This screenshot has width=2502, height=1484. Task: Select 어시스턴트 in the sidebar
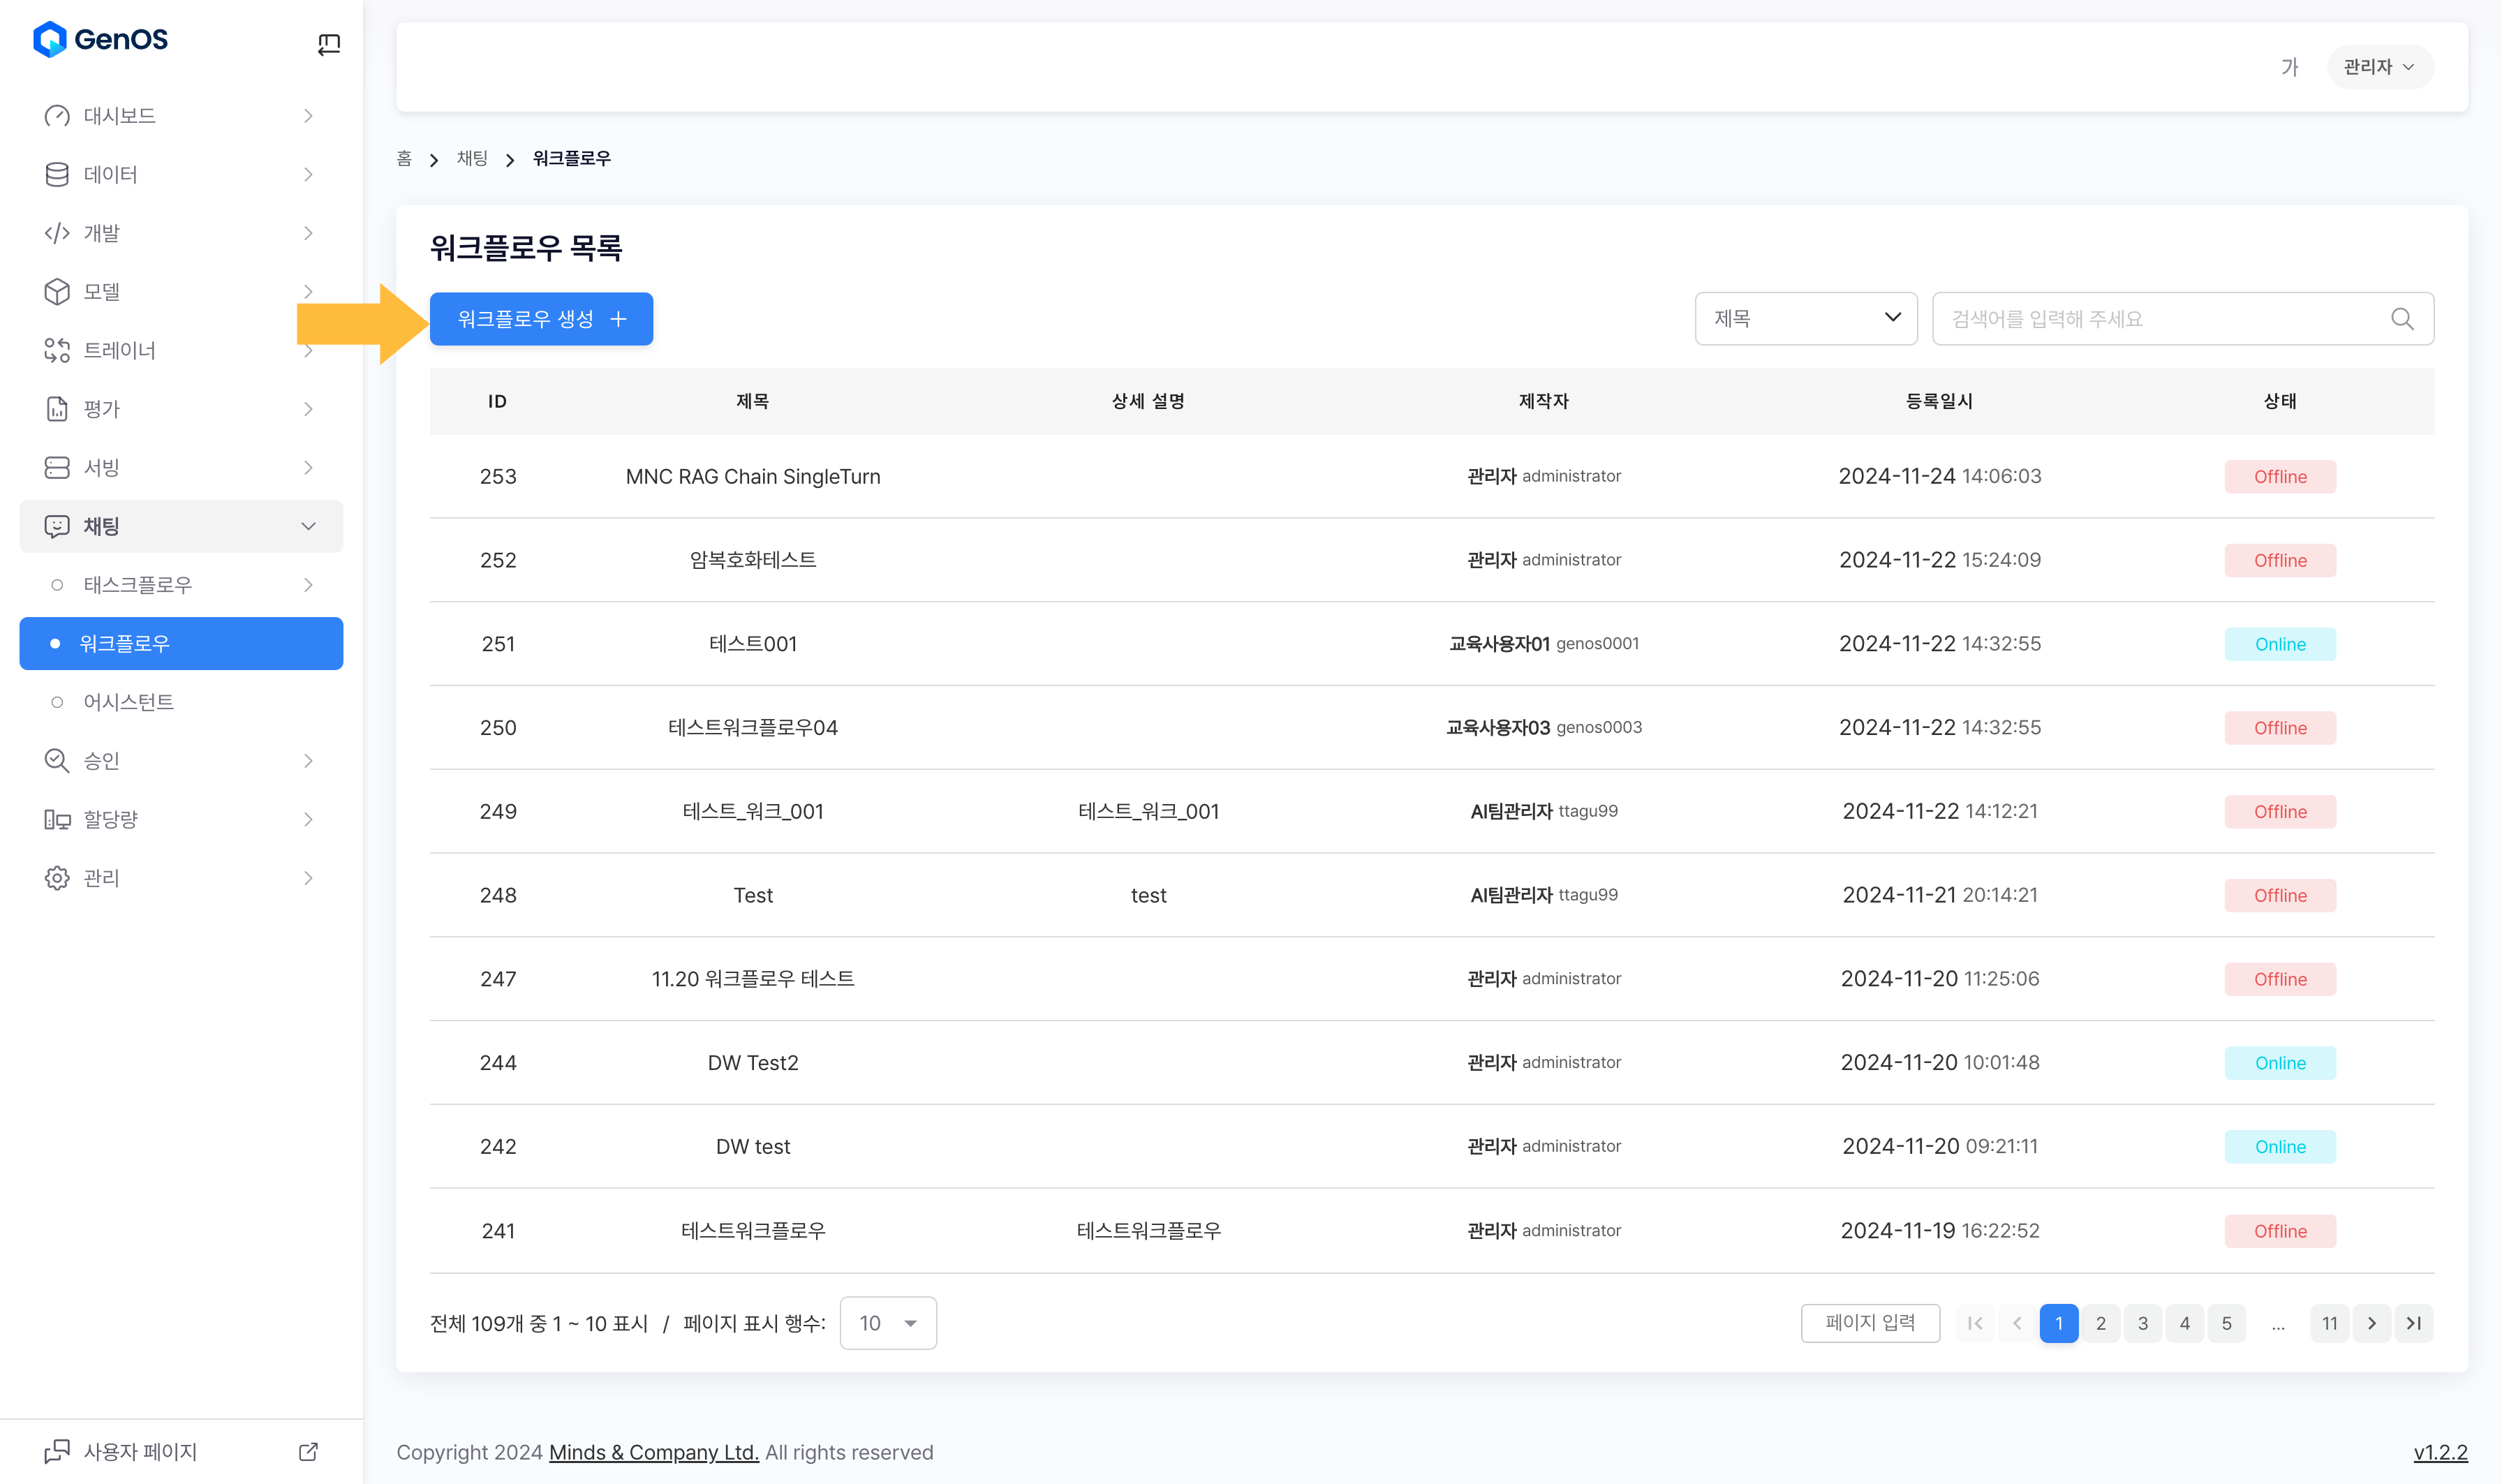click(129, 702)
